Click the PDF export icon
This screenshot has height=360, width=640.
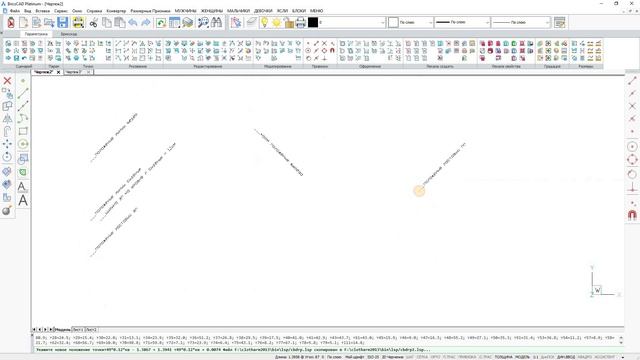[11, 22]
